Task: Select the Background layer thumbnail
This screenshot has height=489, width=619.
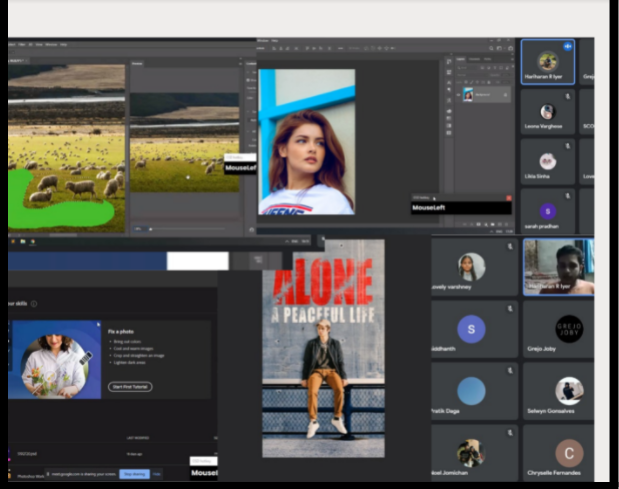Action: click(x=468, y=95)
